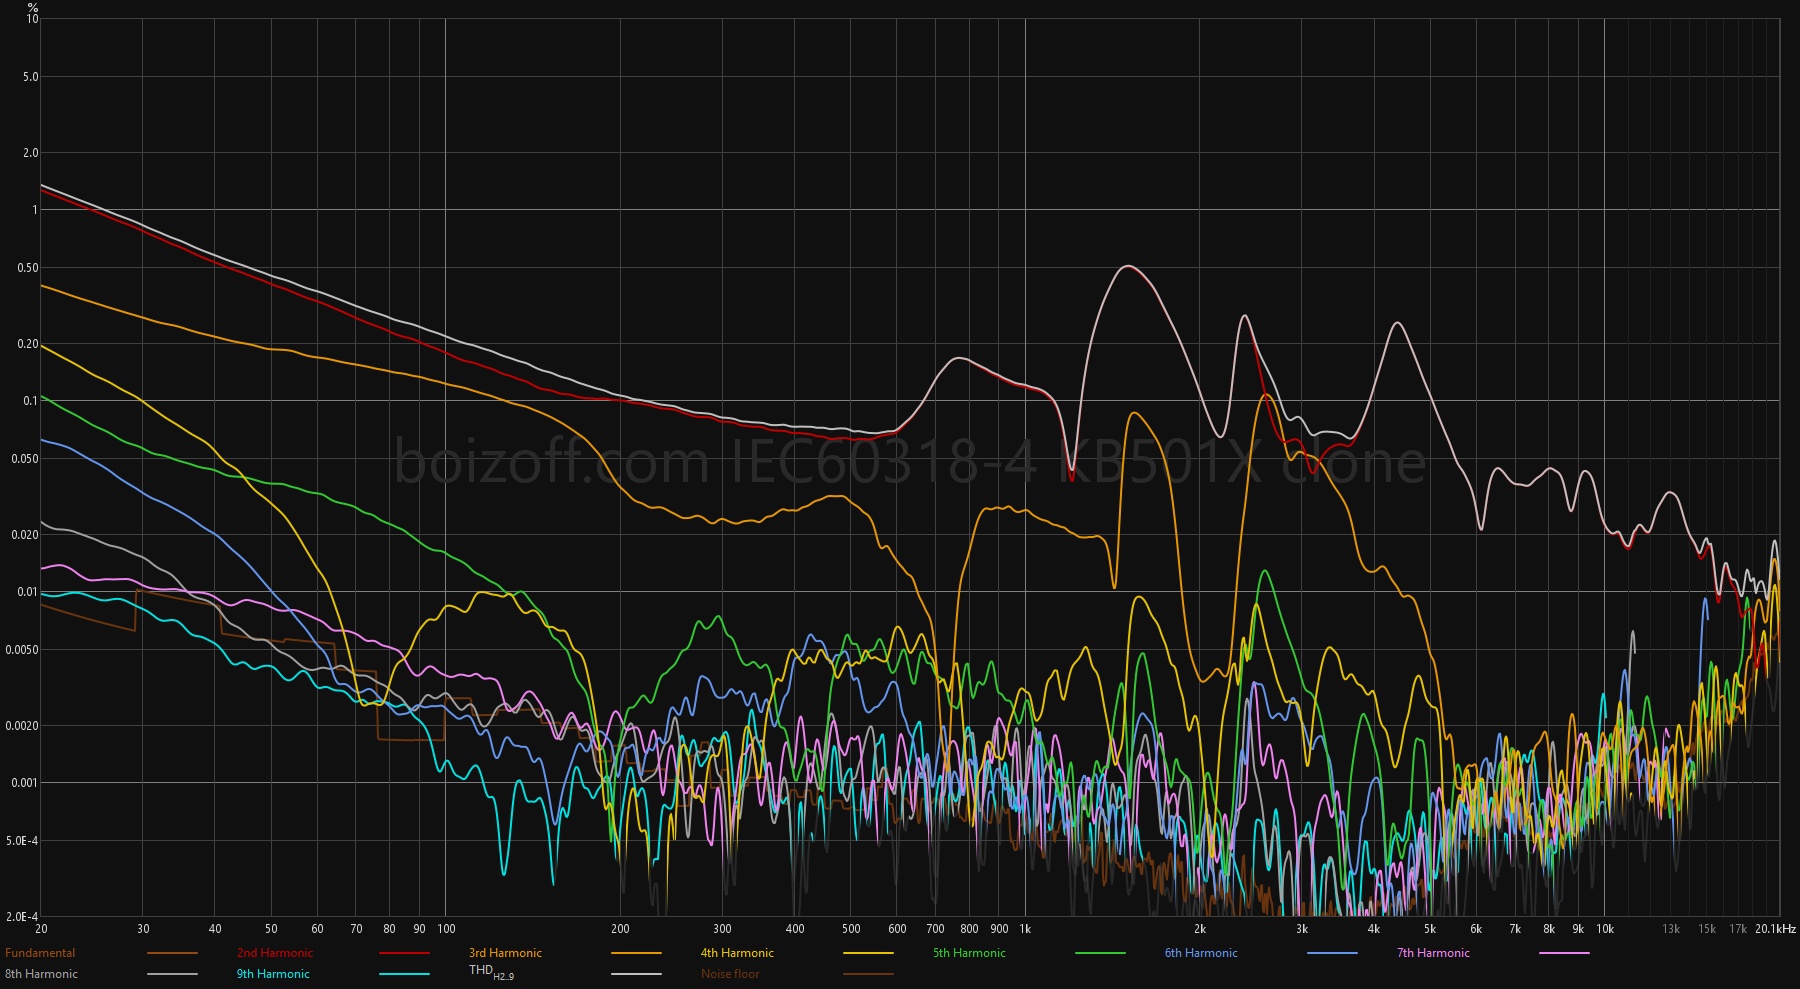Toggle the 2nd Harmonic legend label

275,953
